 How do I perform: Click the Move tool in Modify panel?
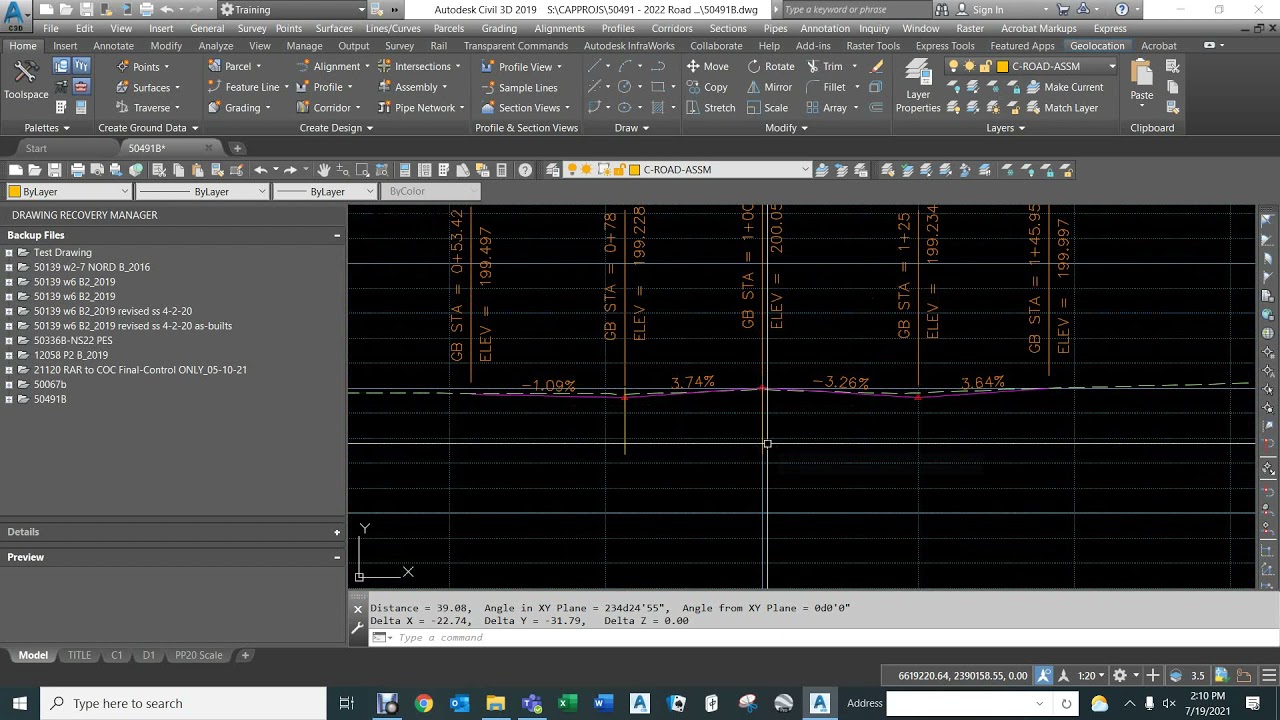707,66
